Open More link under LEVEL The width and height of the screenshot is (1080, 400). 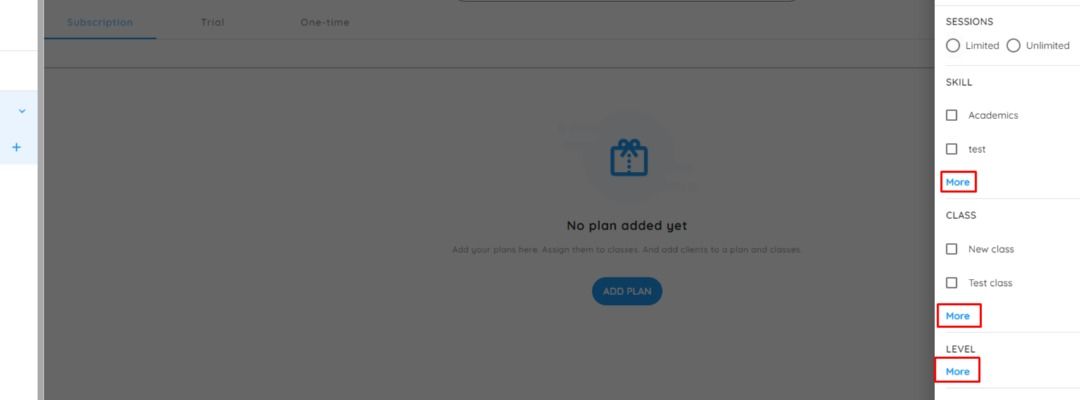(957, 371)
